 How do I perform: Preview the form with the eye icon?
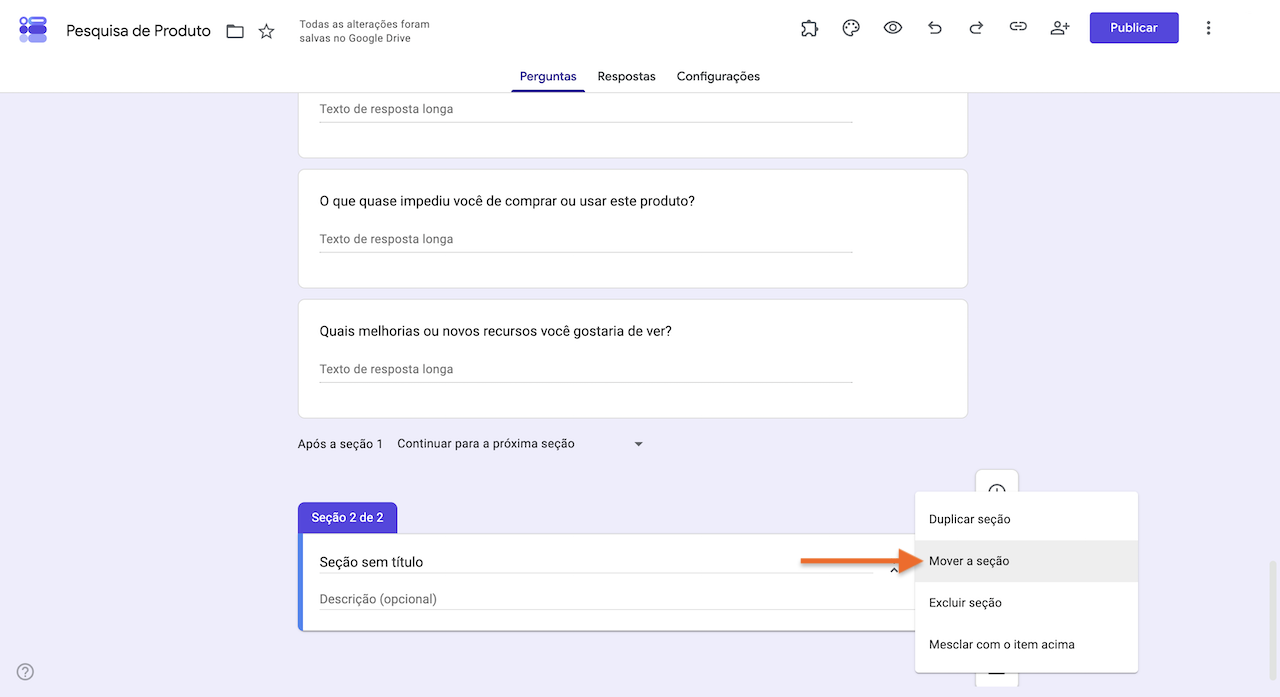893,28
